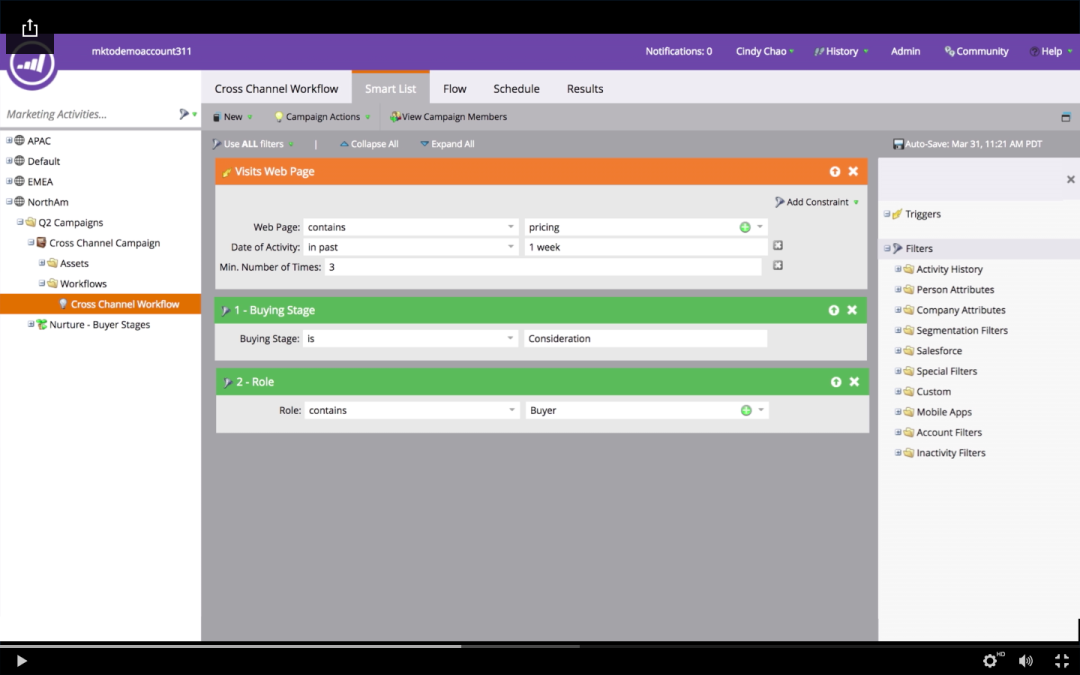1080x675 pixels.
Task: Click the Min. Number of Times field
Action: point(543,267)
